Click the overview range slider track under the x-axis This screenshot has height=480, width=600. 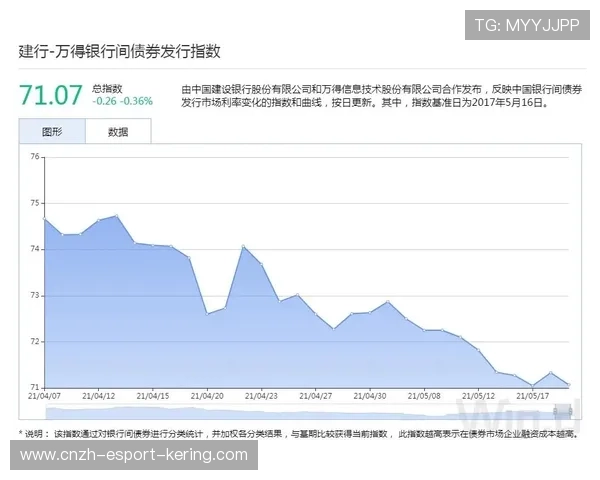point(308,413)
